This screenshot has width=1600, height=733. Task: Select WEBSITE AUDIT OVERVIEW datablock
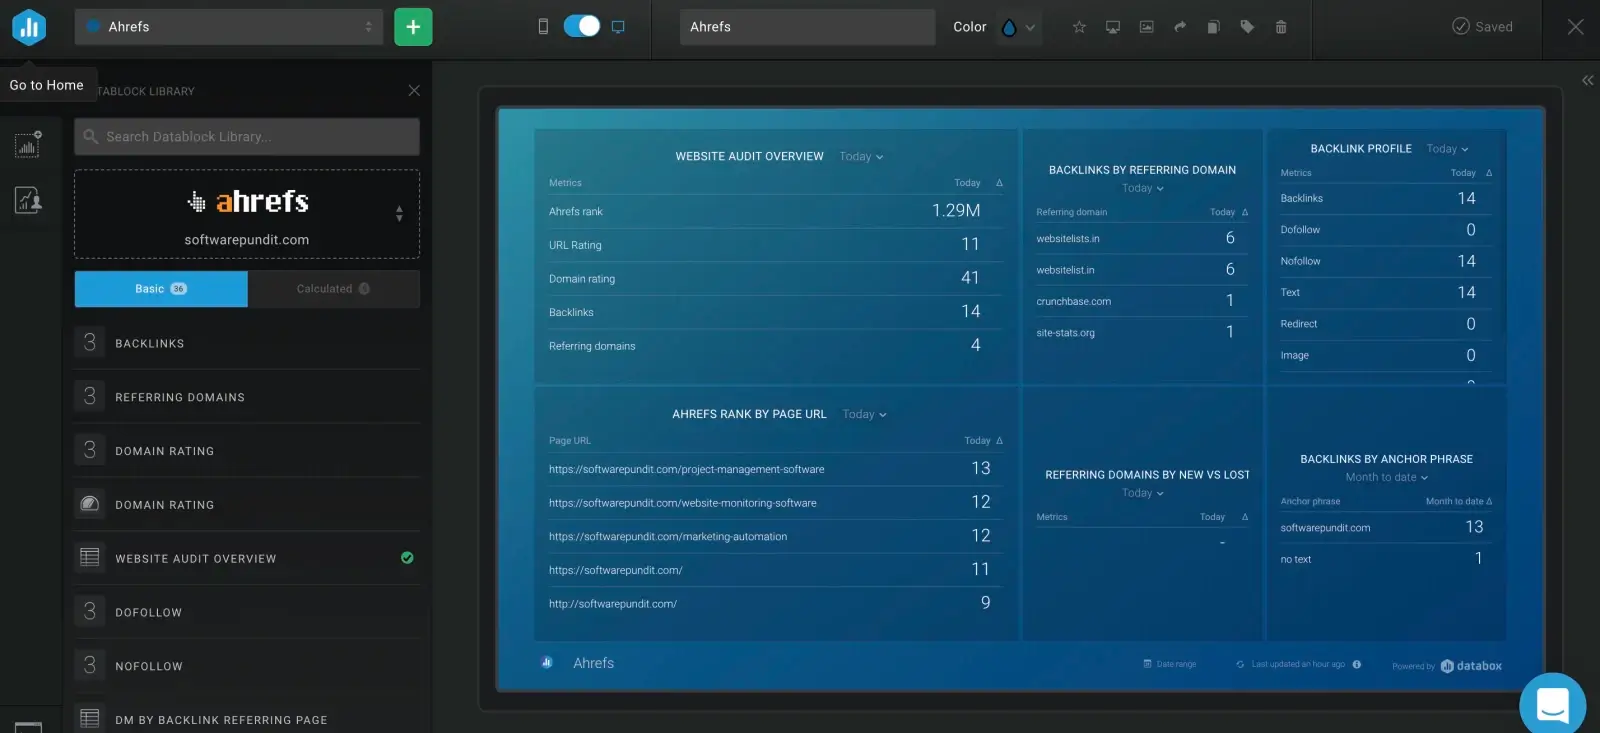(247, 558)
